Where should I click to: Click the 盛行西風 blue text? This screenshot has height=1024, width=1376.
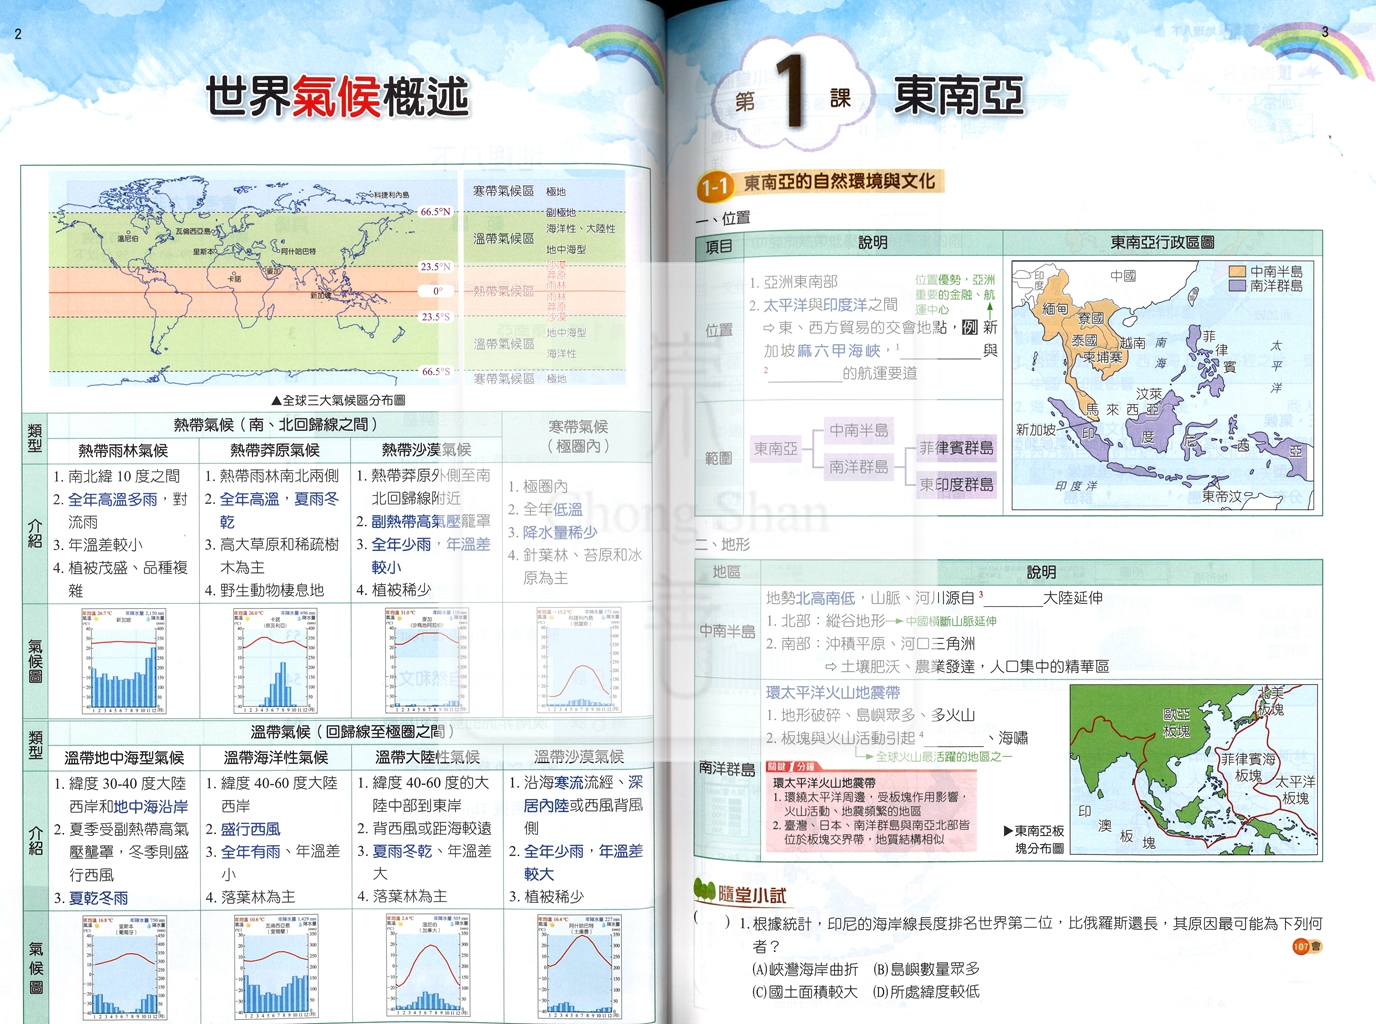tap(250, 829)
